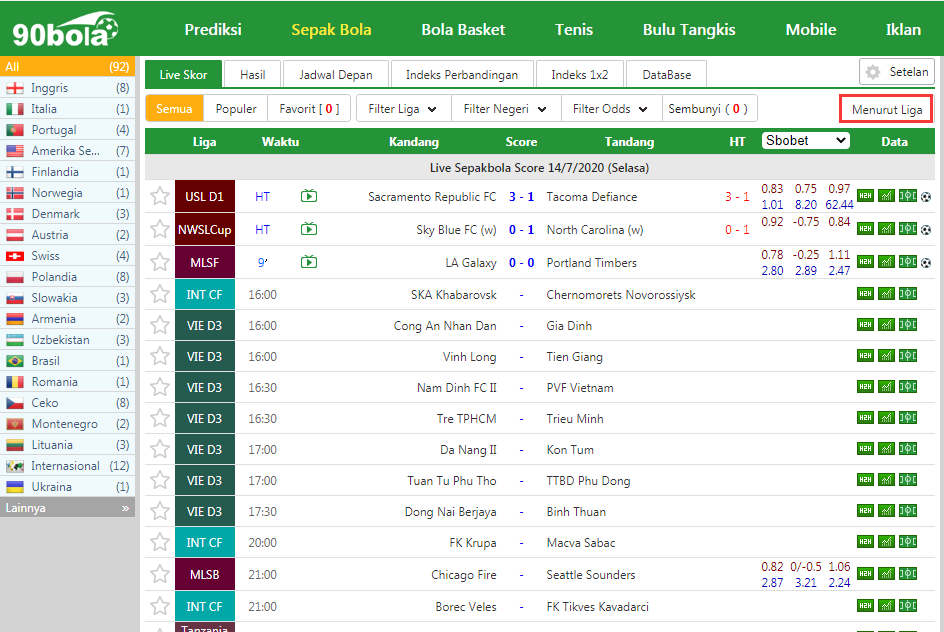Open odds comparison icon for Tuan Tu Phu Tho

907,480
